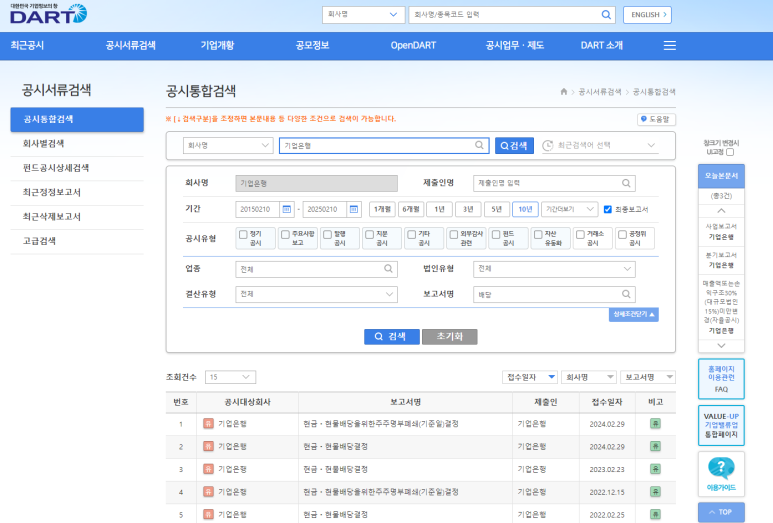Image resolution: width=773 pixels, height=523 pixels.
Task: Check the 정기공시 checkbox
Action: click(x=243, y=235)
